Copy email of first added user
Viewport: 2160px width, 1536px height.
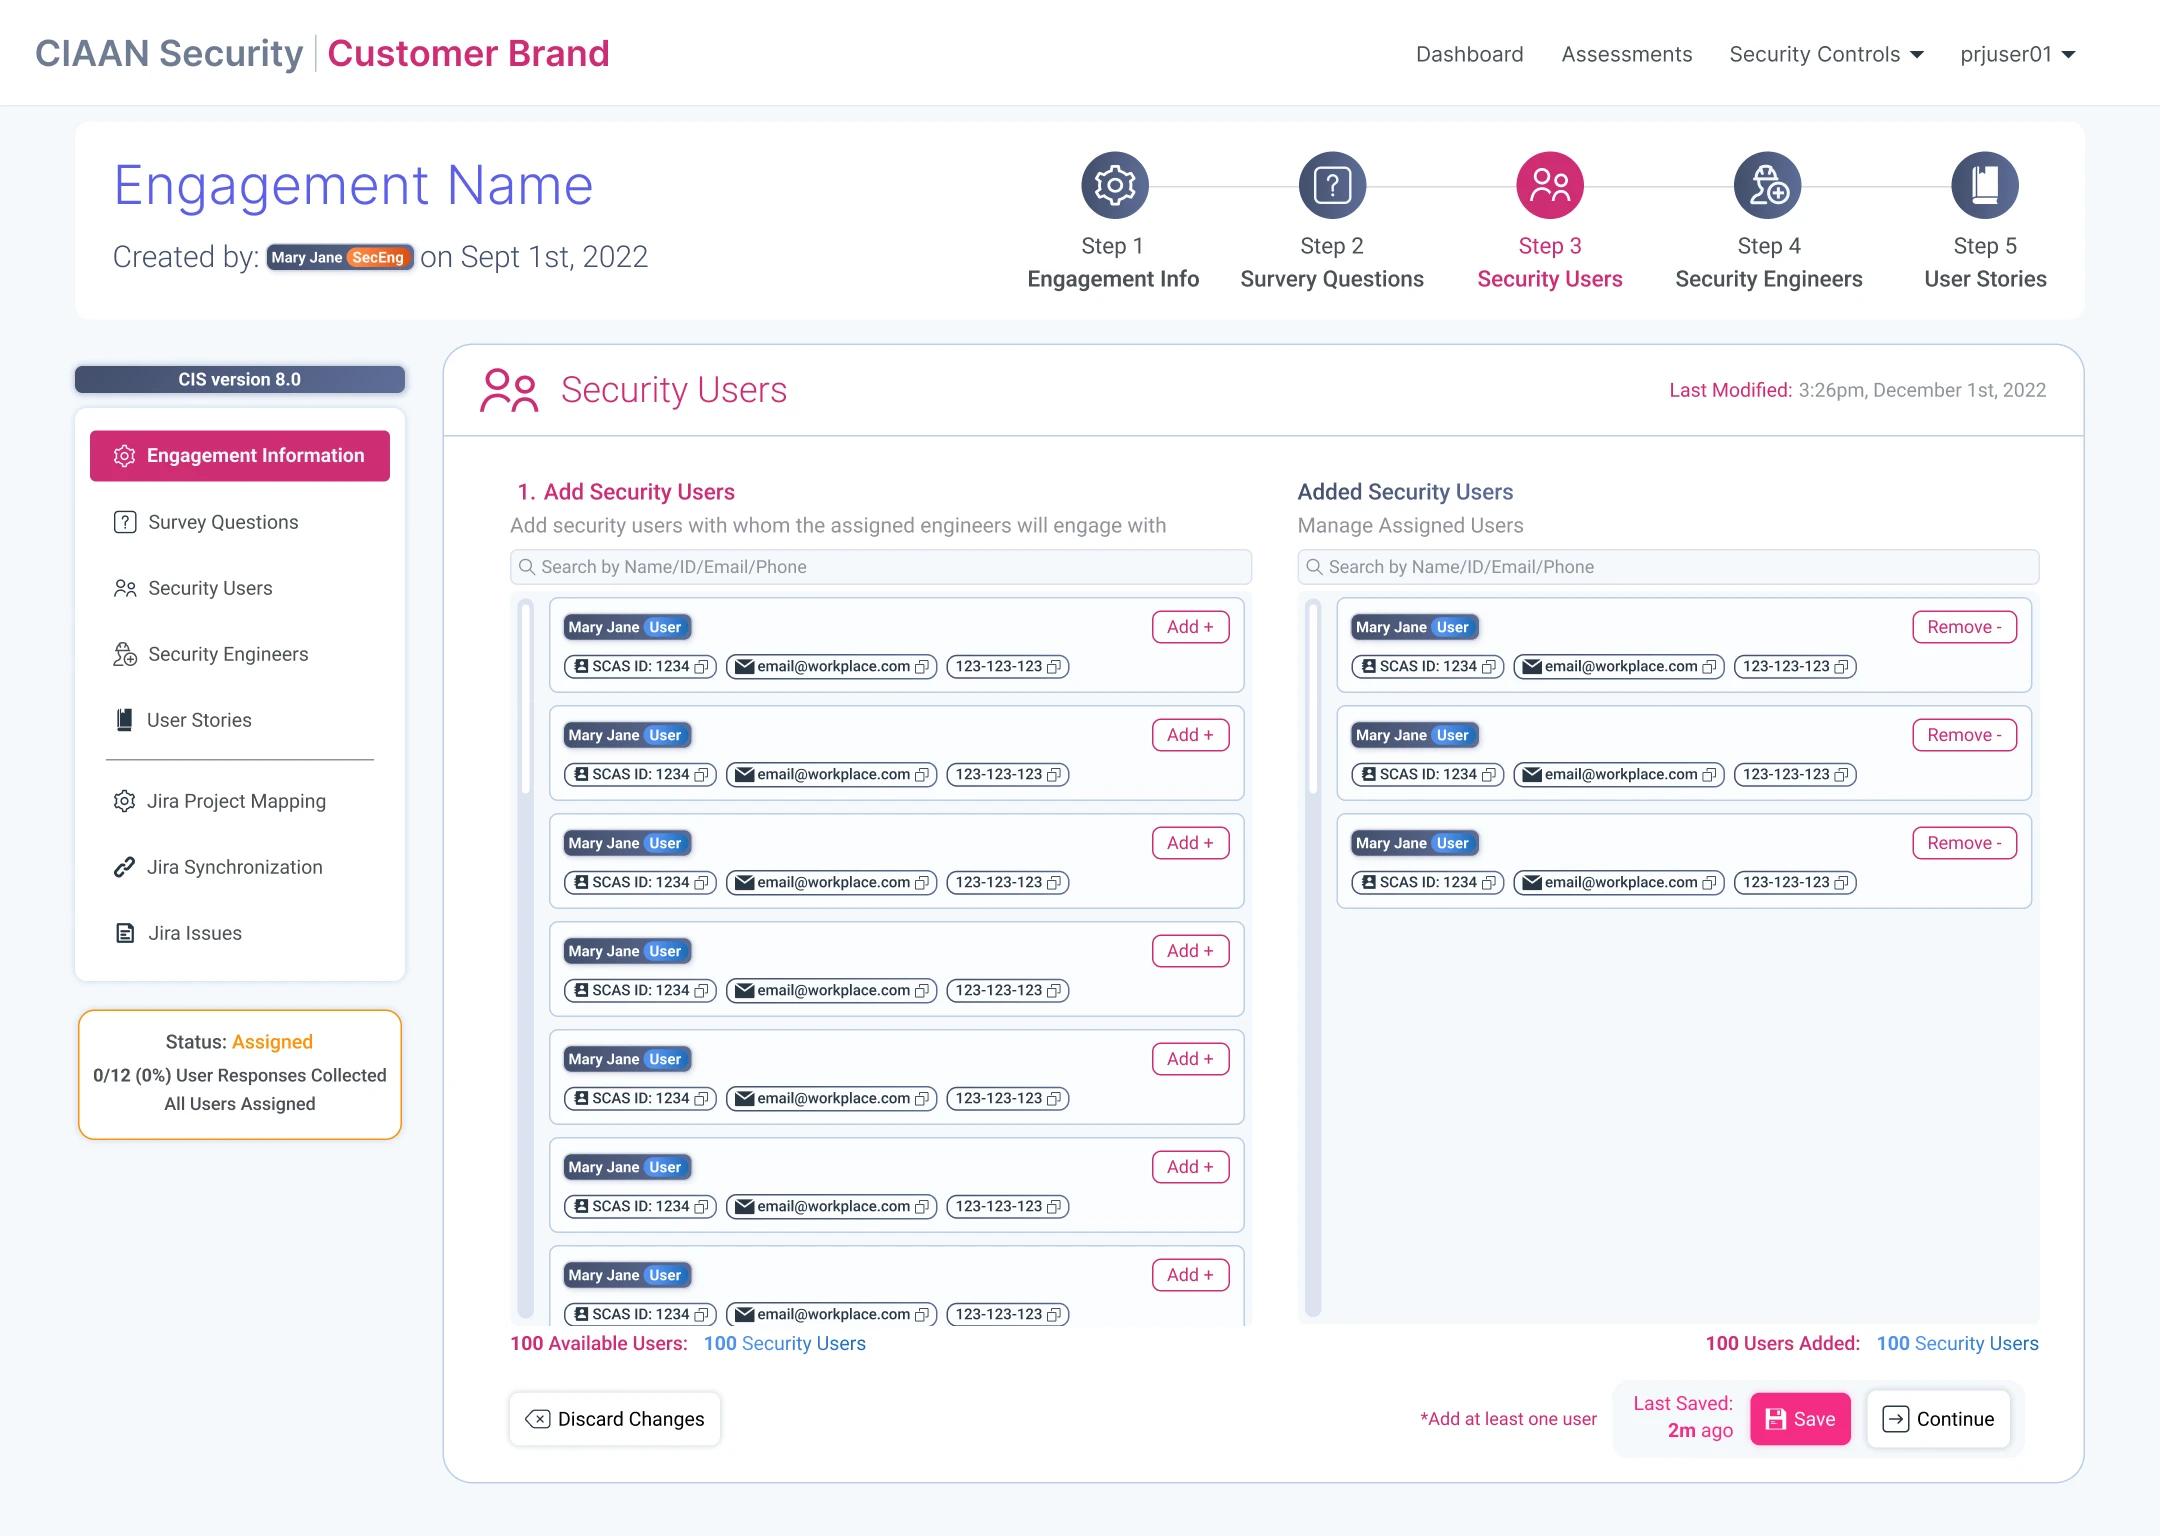pos(1709,667)
